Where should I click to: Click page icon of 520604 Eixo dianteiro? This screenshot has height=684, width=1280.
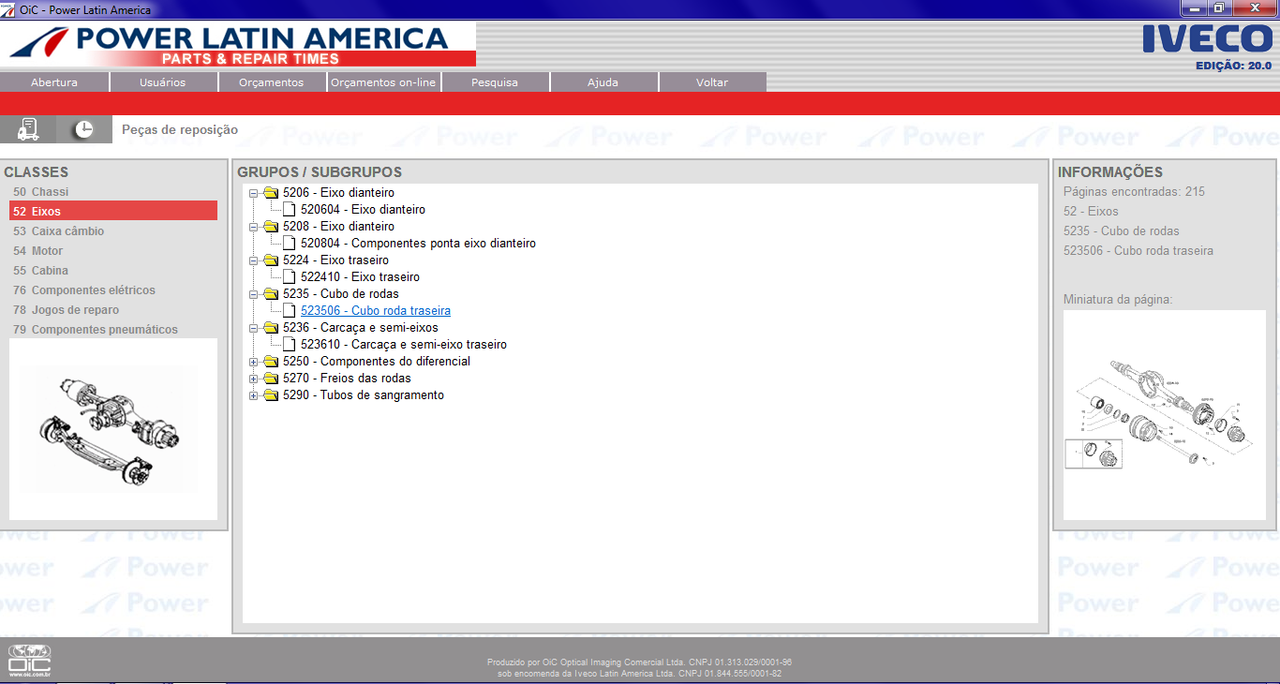point(289,210)
